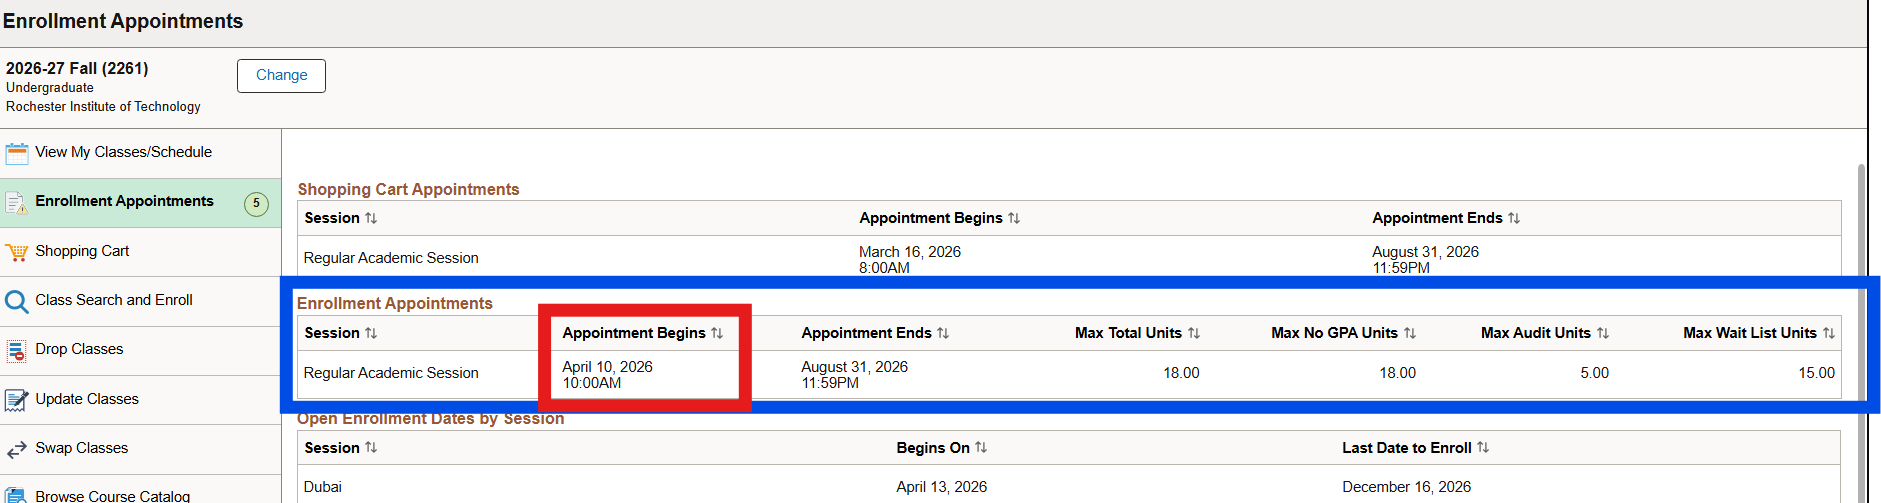Open Drop Classes menu item

[79, 349]
